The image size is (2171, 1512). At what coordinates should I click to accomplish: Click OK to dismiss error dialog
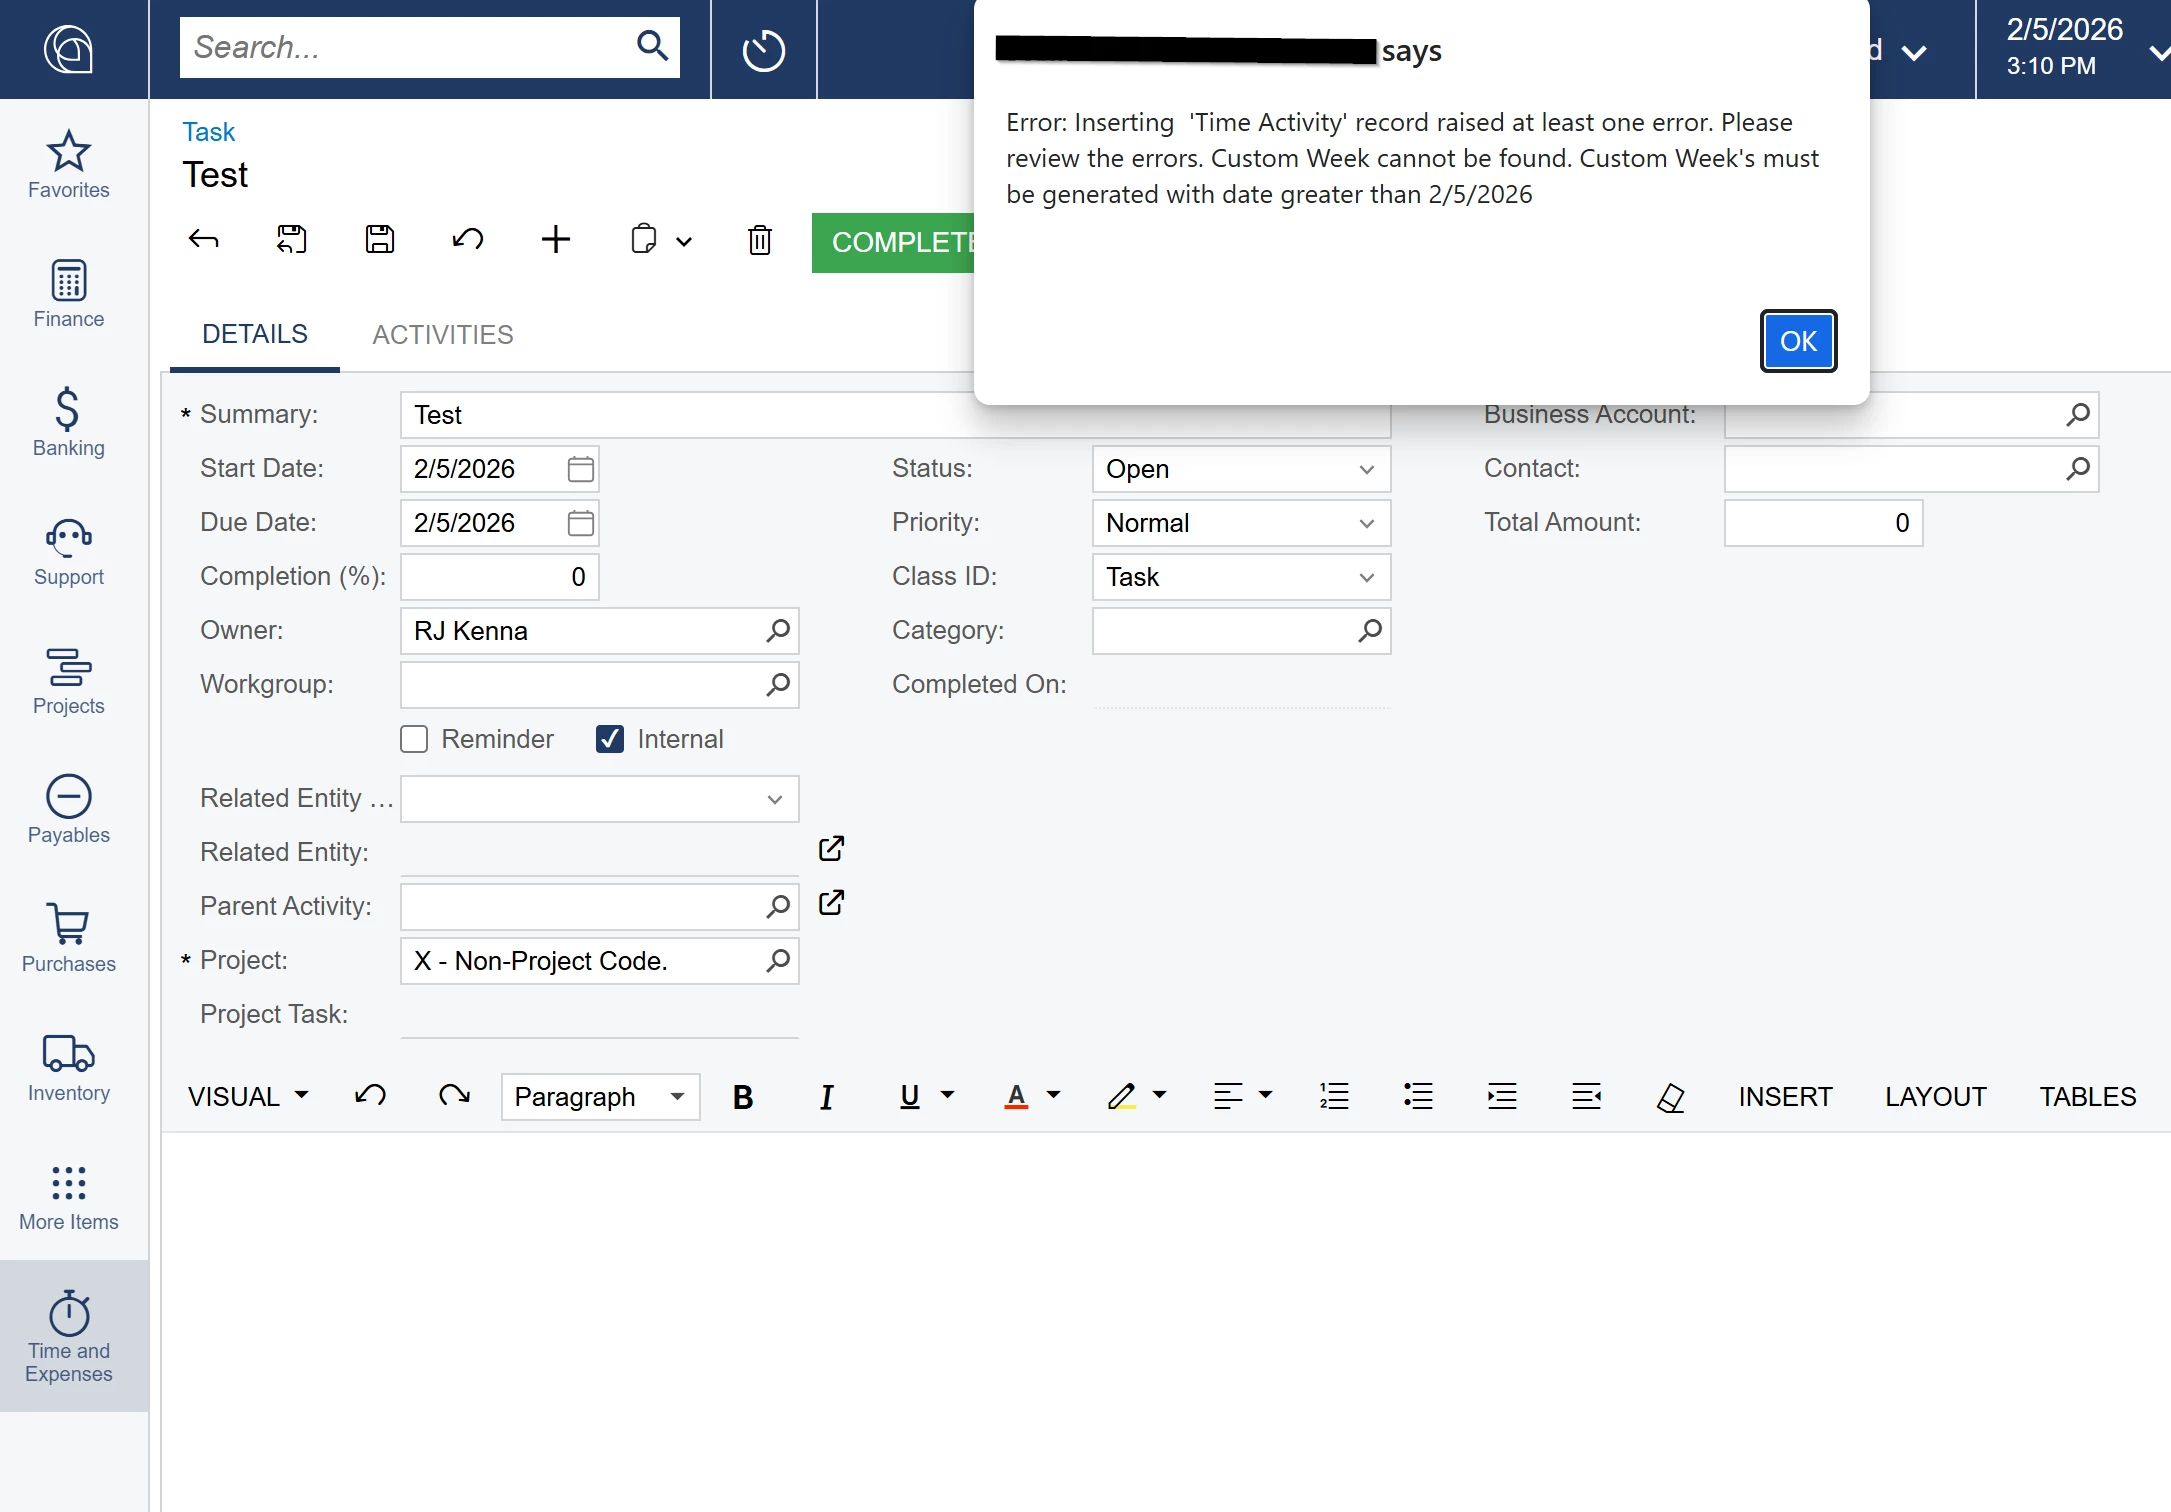tap(1797, 341)
